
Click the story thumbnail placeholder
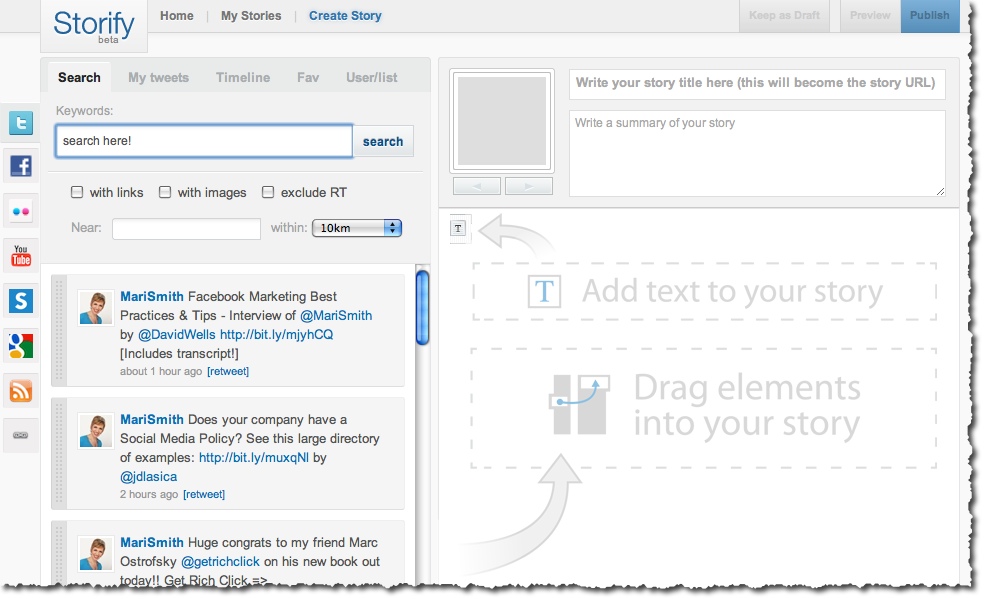502,120
